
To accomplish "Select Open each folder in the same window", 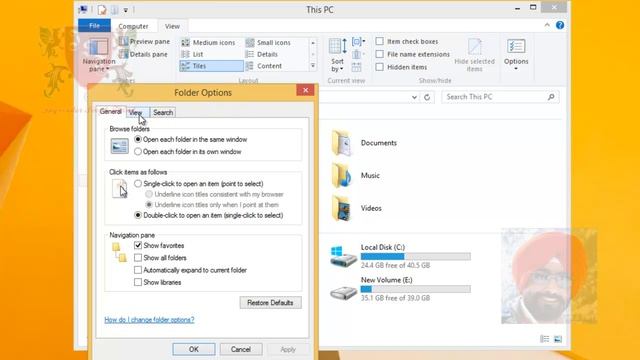I will click(x=138, y=139).
